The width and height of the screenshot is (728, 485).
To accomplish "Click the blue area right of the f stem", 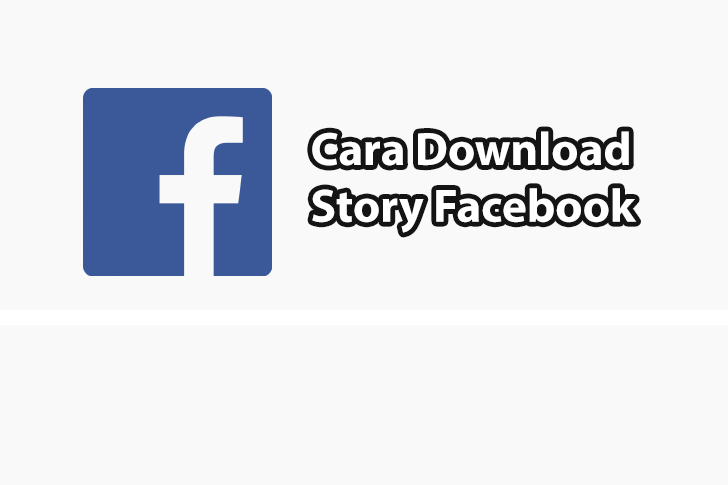I will tap(243, 239).
